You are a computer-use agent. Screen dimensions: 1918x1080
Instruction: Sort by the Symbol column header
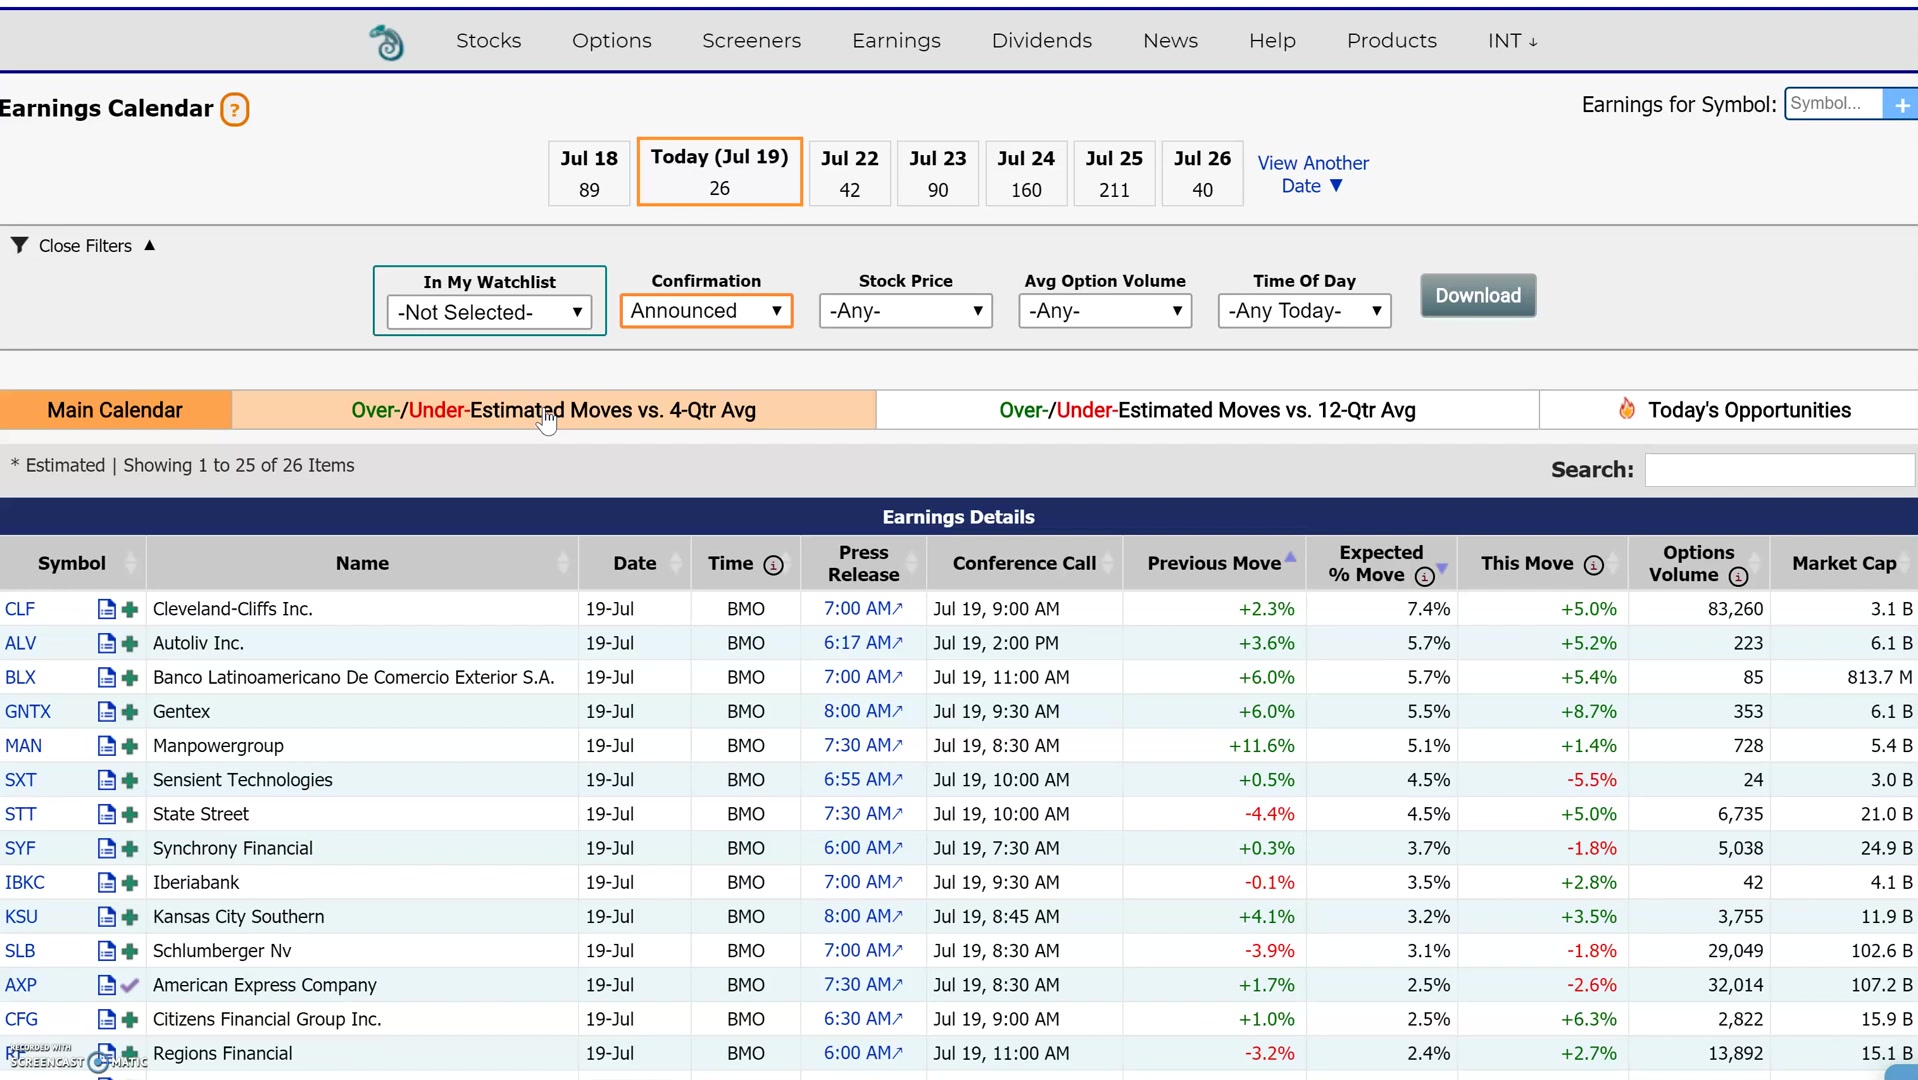[72, 563]
